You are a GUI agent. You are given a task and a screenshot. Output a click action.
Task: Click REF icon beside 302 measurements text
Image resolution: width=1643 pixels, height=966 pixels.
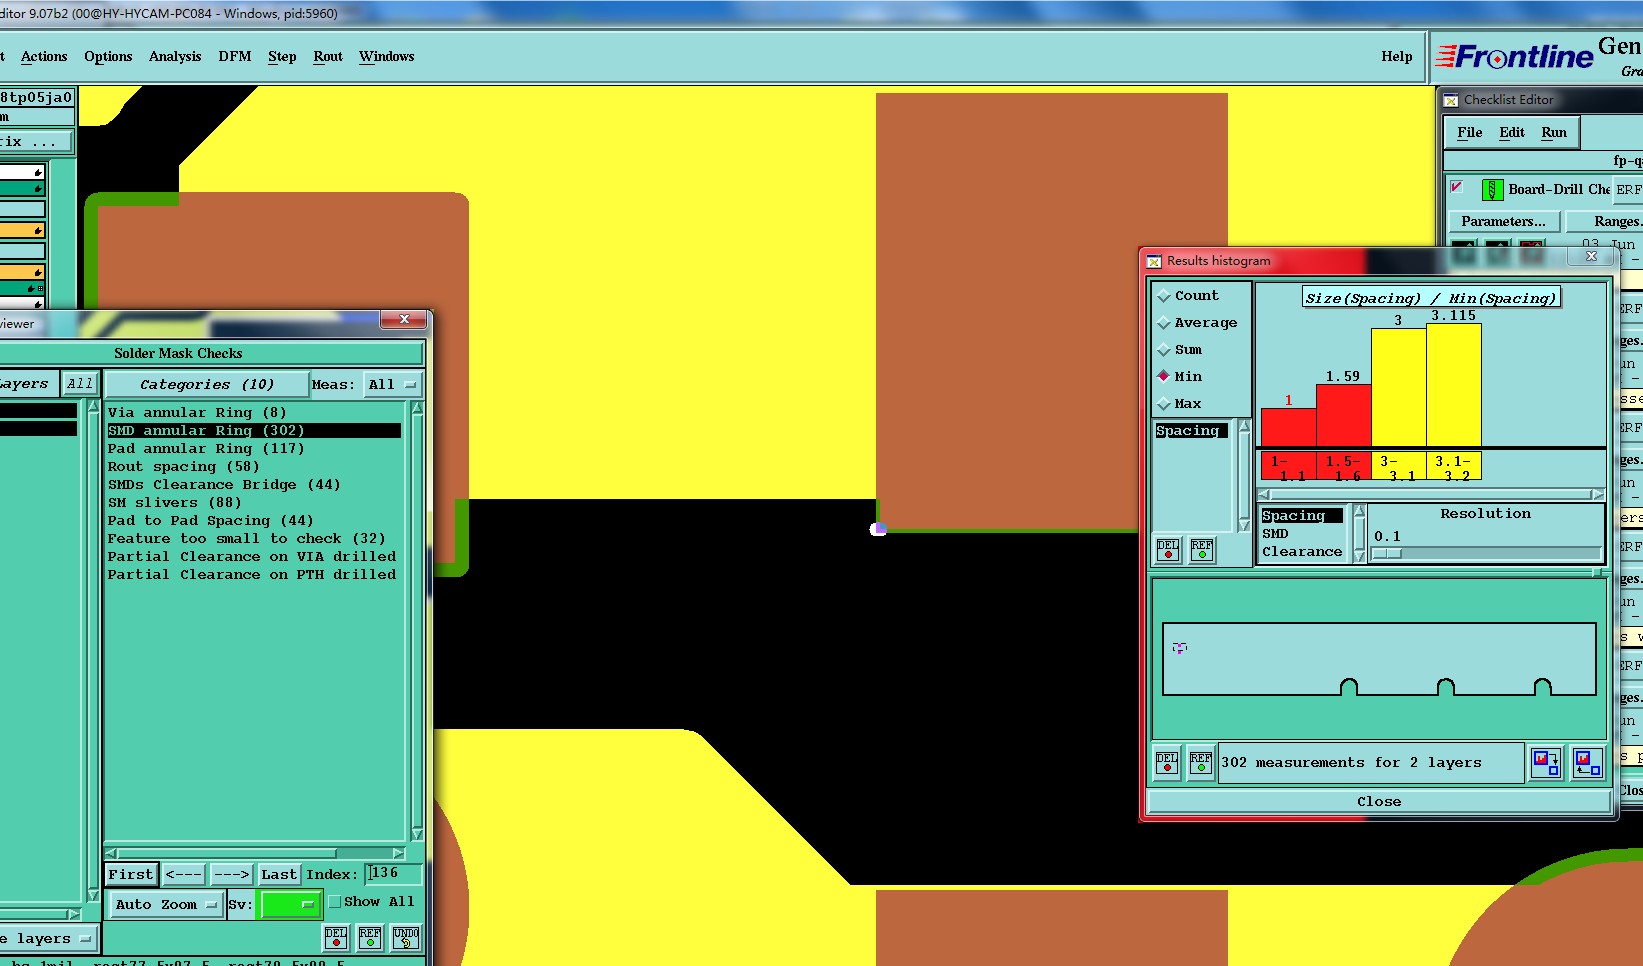1201,763
